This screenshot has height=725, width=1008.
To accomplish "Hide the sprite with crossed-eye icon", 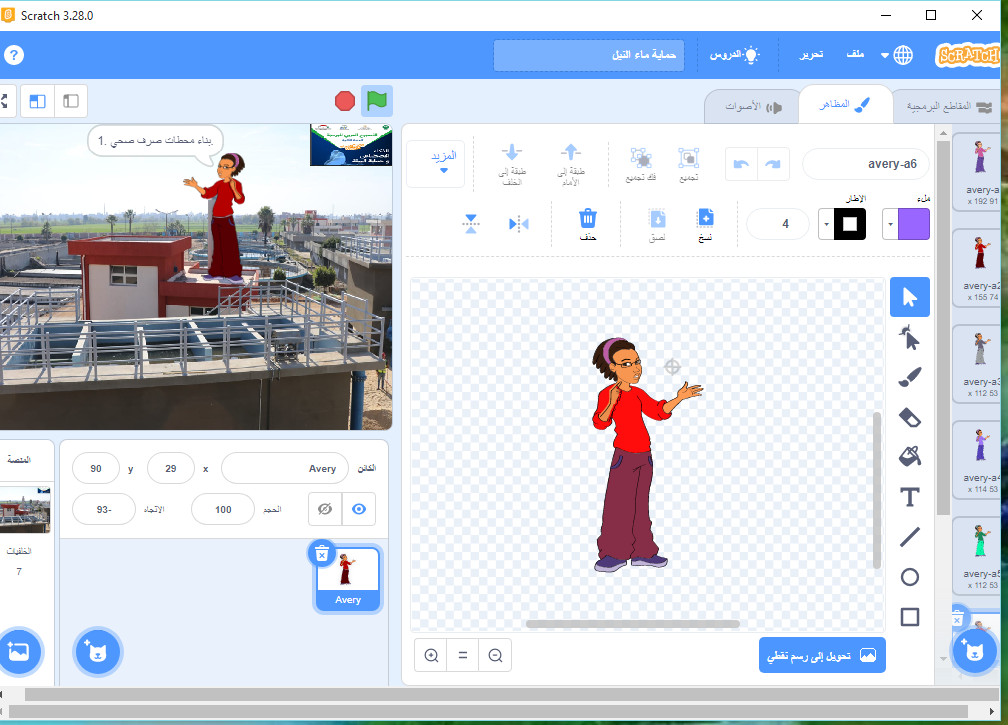I will click(x=325, y=509).
